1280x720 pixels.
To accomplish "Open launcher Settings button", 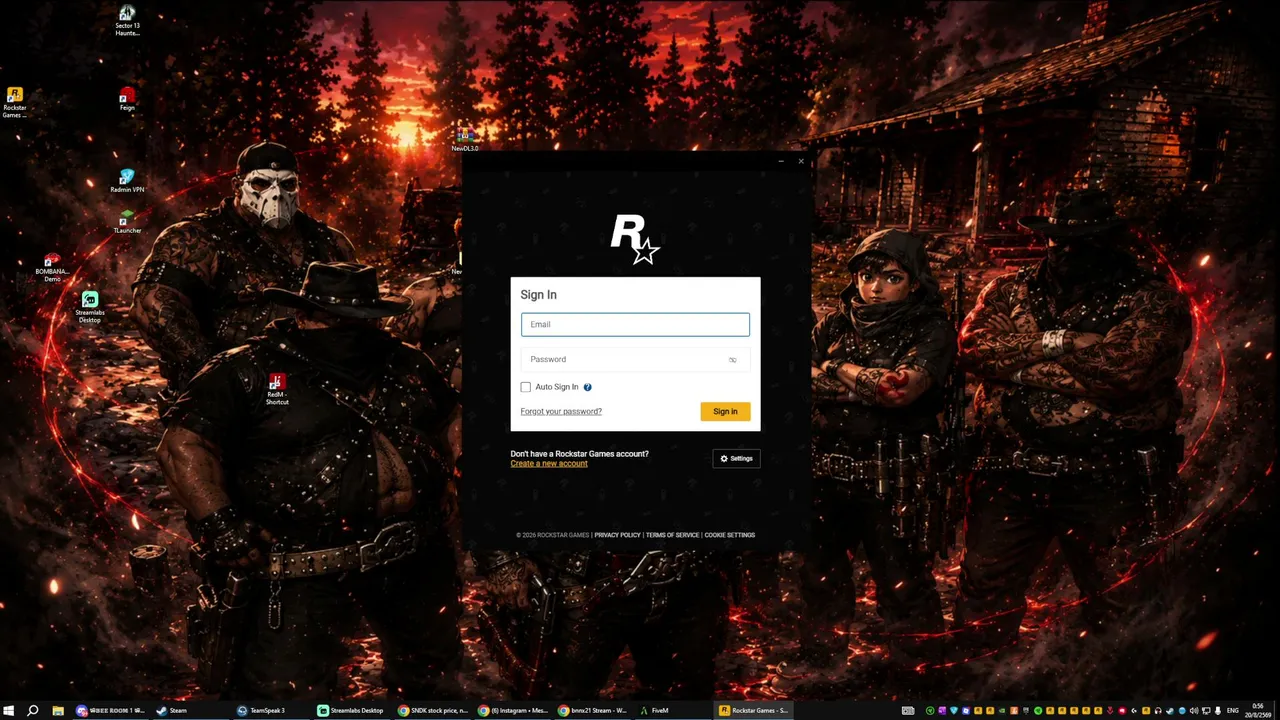I will 736,459.
